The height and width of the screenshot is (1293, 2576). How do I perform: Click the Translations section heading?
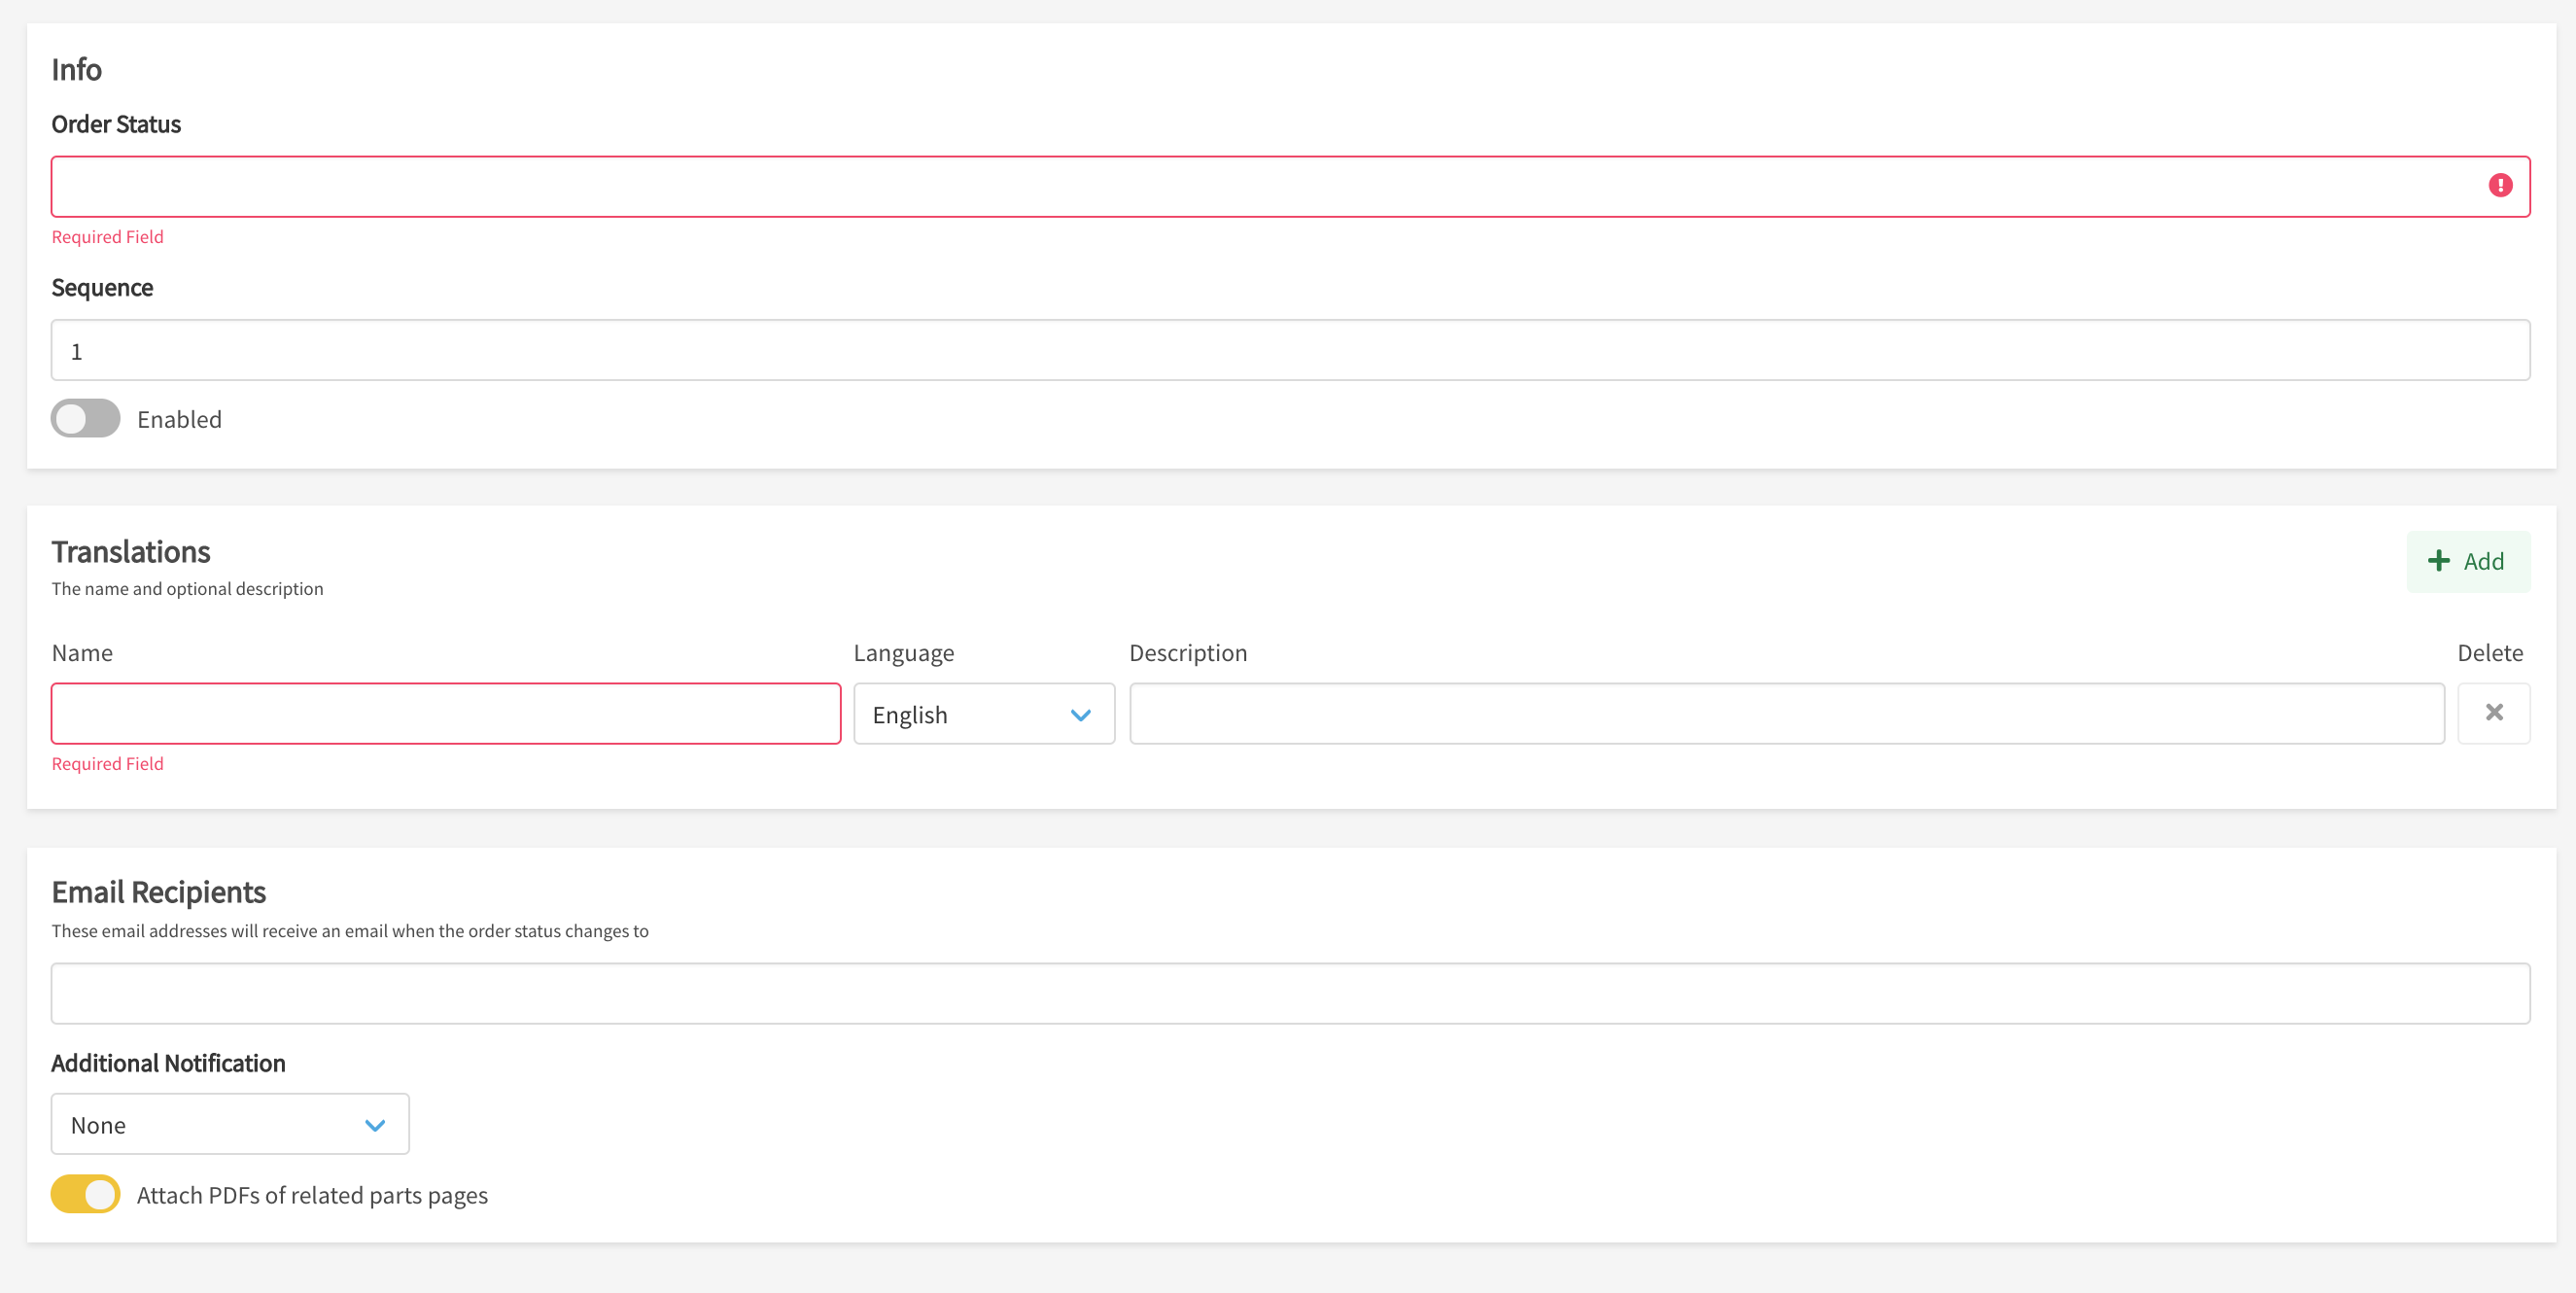tap(131, 552)
